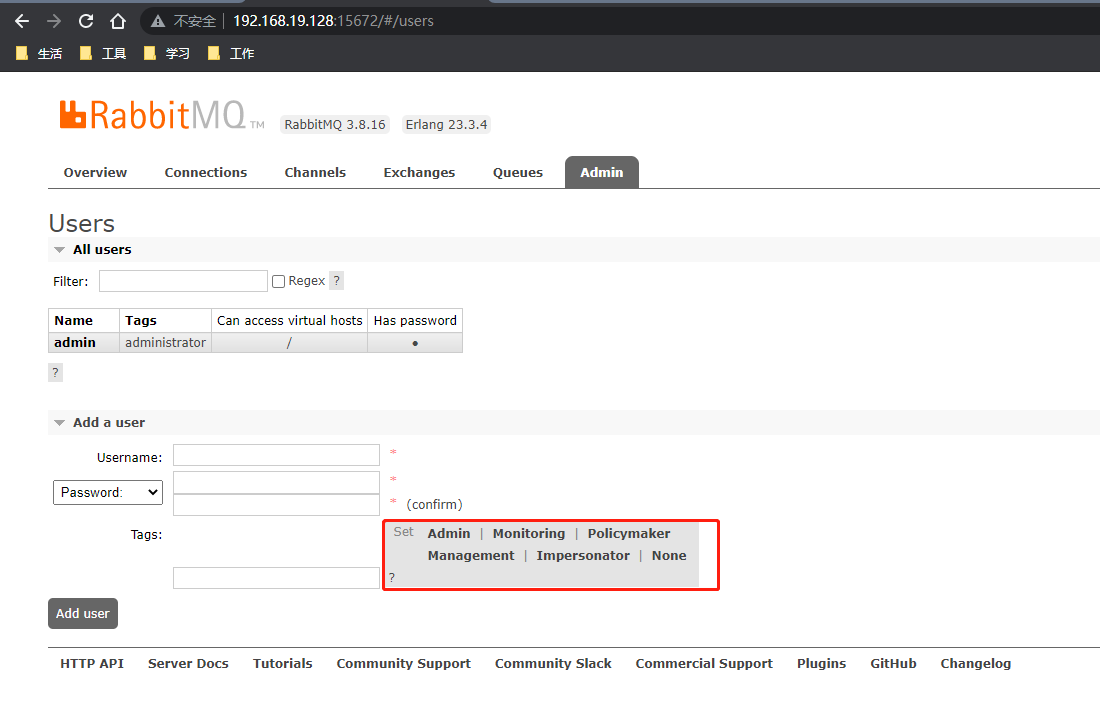Open help icon below users table

pos(55,373)
